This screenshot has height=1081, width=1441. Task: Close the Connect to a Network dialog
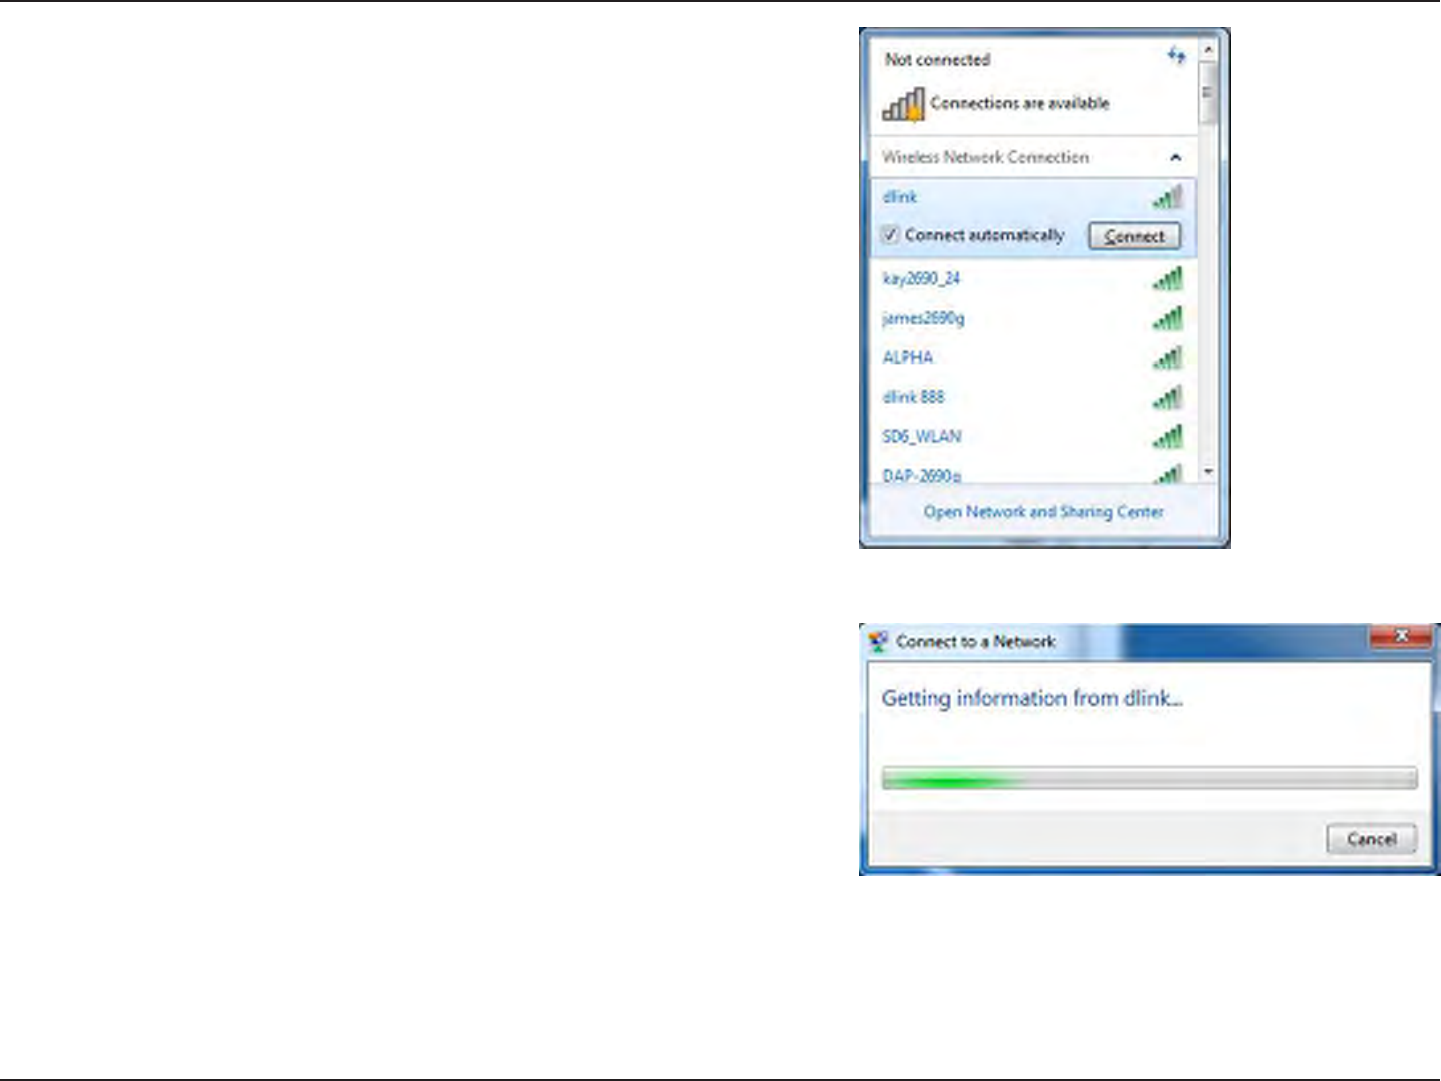click(x=1401, y=636)
